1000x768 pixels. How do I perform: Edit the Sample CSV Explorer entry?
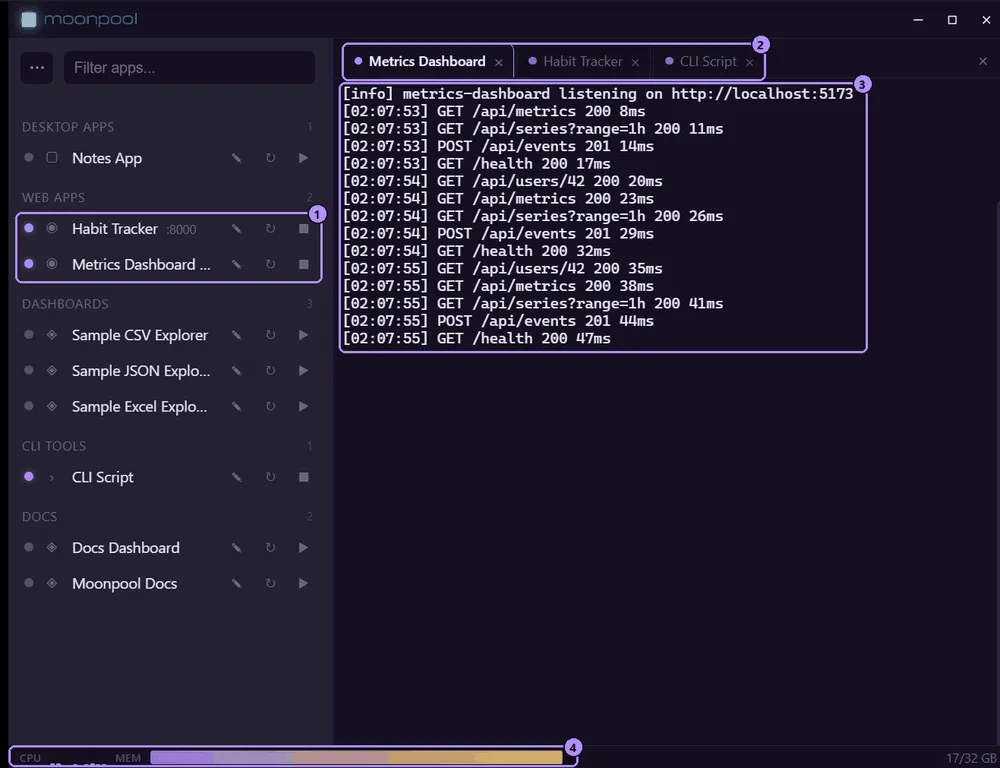point(237,336)
